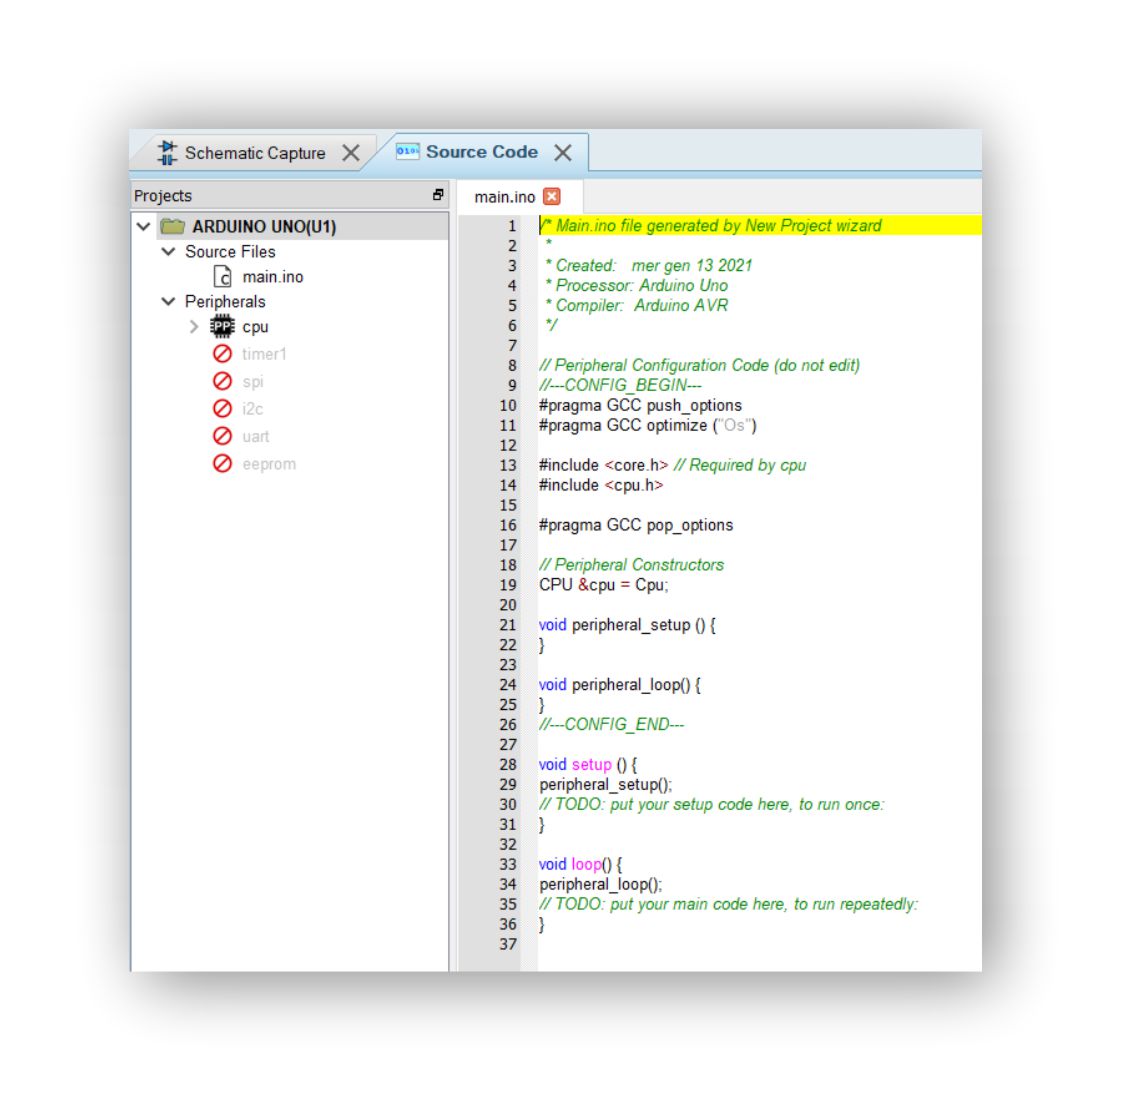
Task: Close the Schematic Capture tab
Action: point(350,153)
